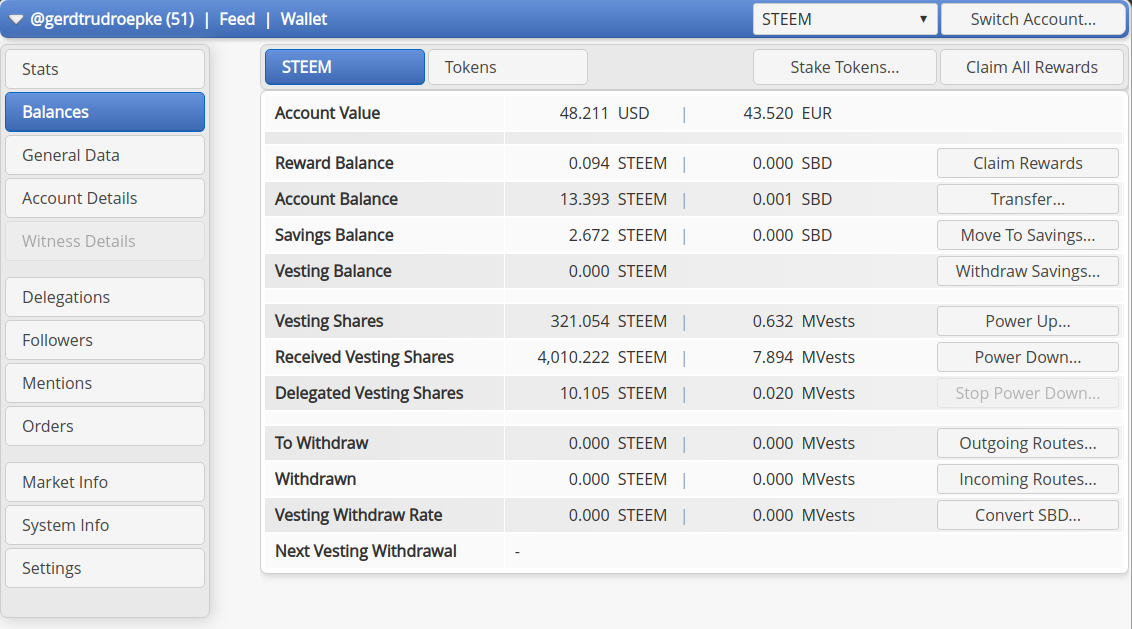
Task: Click the Power Up button
Action: (1027, 321)
